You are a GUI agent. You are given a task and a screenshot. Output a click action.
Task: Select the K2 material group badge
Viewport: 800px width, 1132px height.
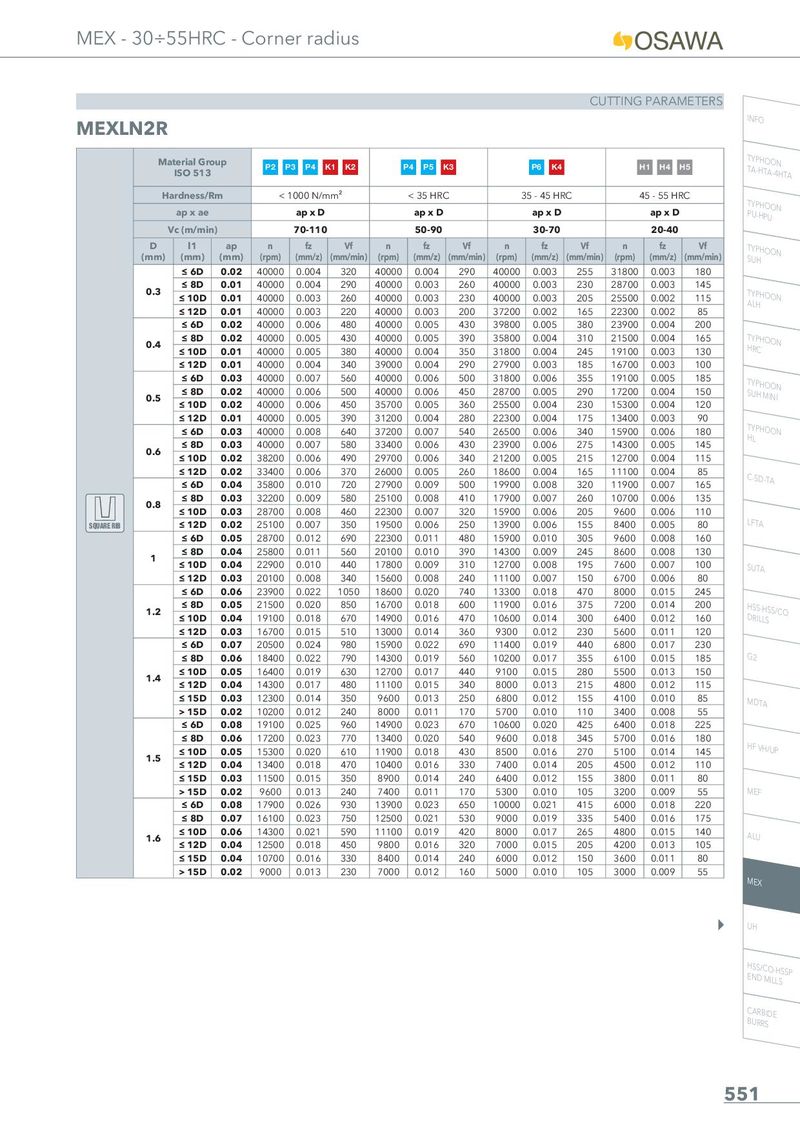(x=350, y=167)
